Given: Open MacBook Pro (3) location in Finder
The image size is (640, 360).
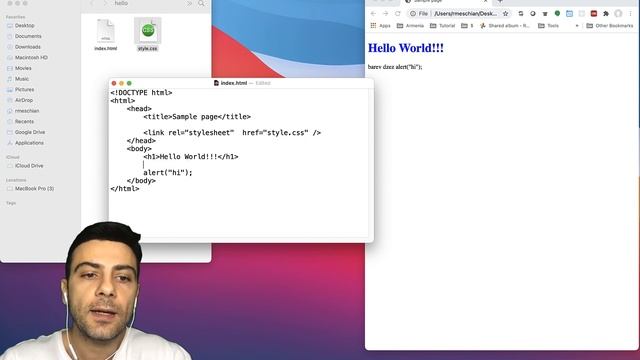Looking at the screenshot, I should point(34,189).
